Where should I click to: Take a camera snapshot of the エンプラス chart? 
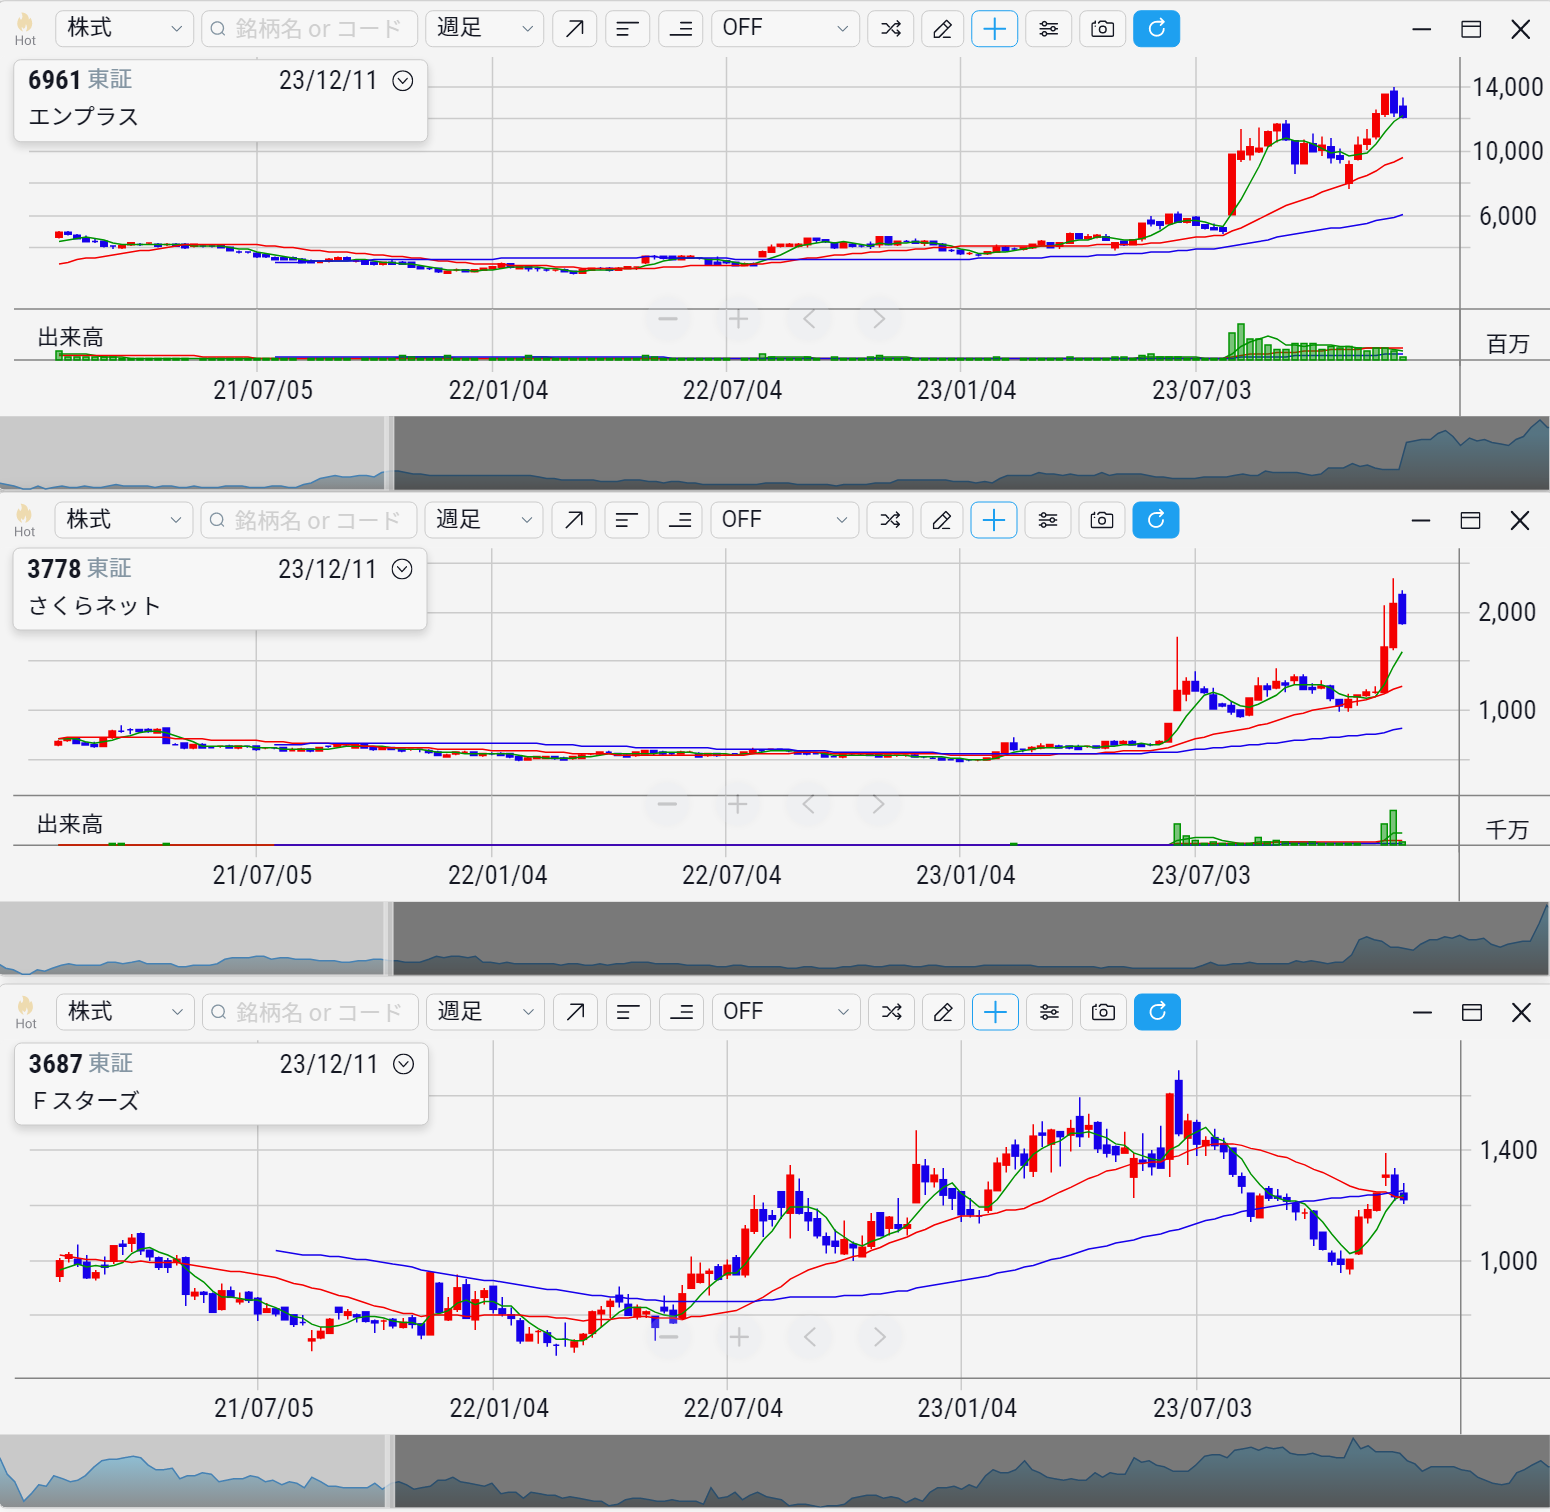(1102, 29)
